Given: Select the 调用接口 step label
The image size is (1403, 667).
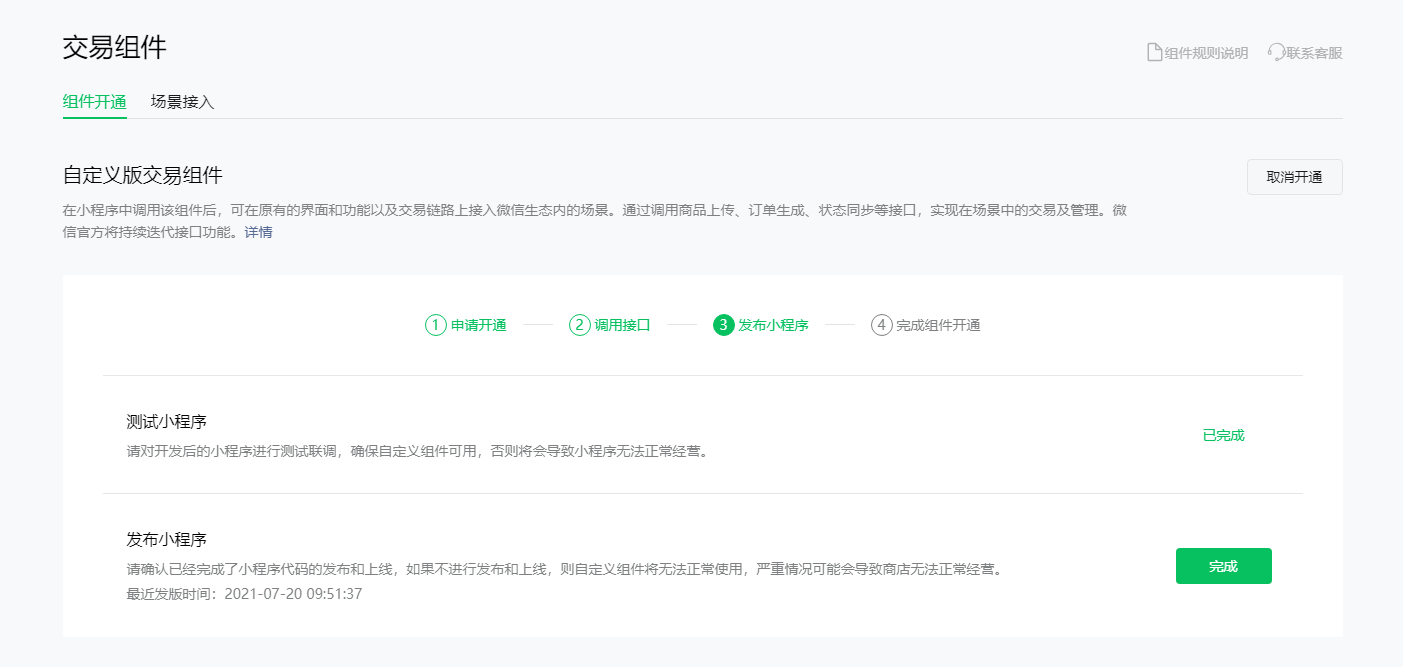Looking at the screenshot, I should [x=623, y=325].
